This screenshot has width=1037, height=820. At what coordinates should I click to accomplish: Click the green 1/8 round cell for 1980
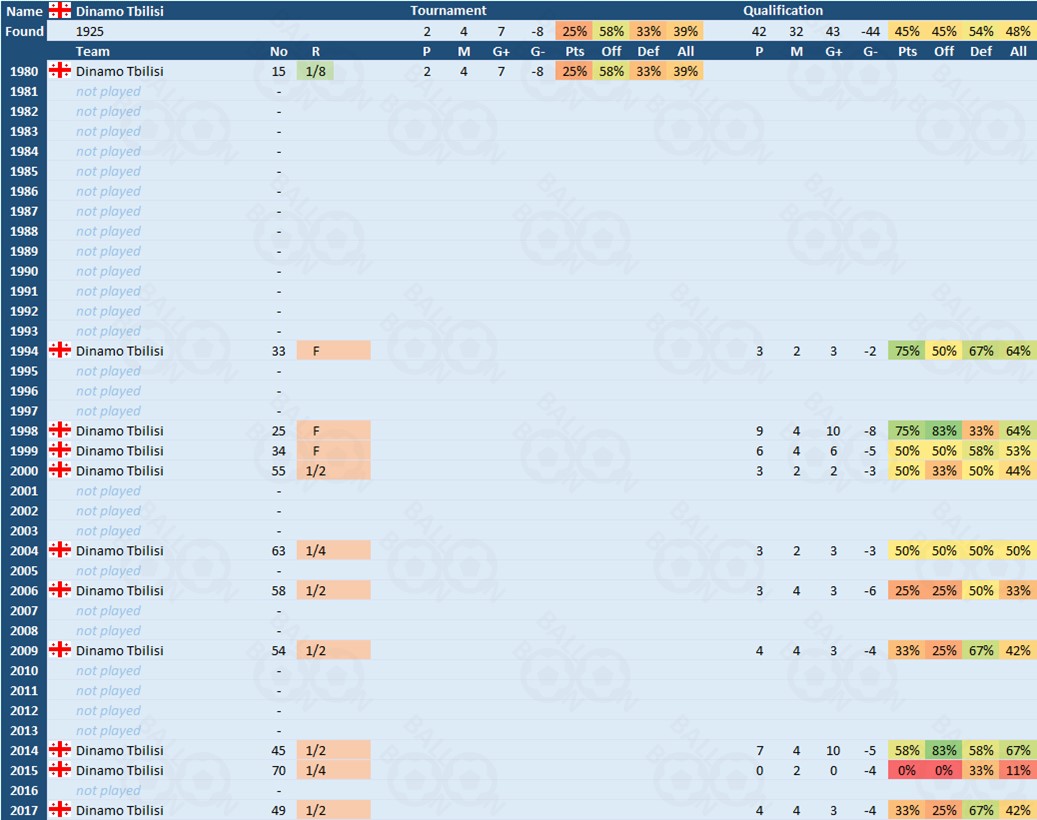[316, 71]
